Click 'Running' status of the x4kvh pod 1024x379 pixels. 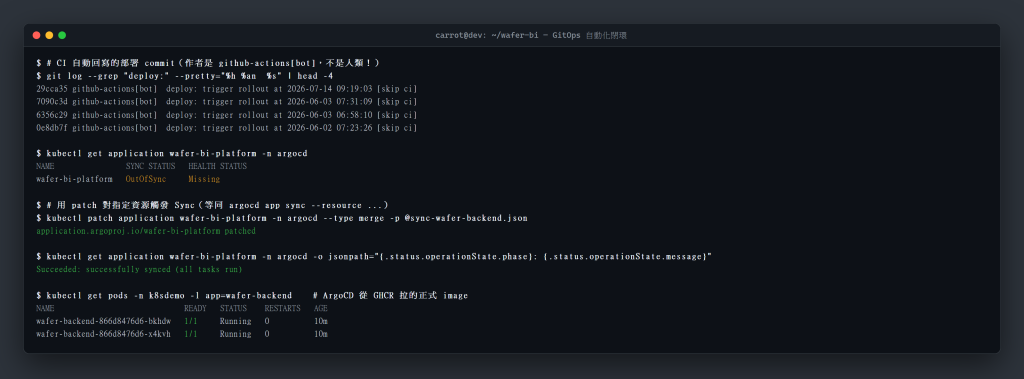236,335
